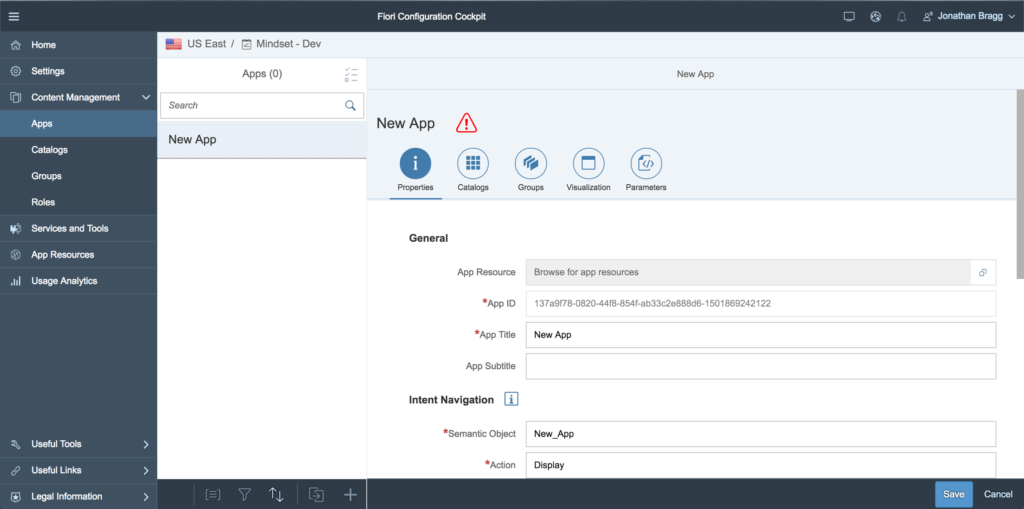Click the list details icon in footer
The width and height of the screenshot is (1024, 509).
coord(212,495)
